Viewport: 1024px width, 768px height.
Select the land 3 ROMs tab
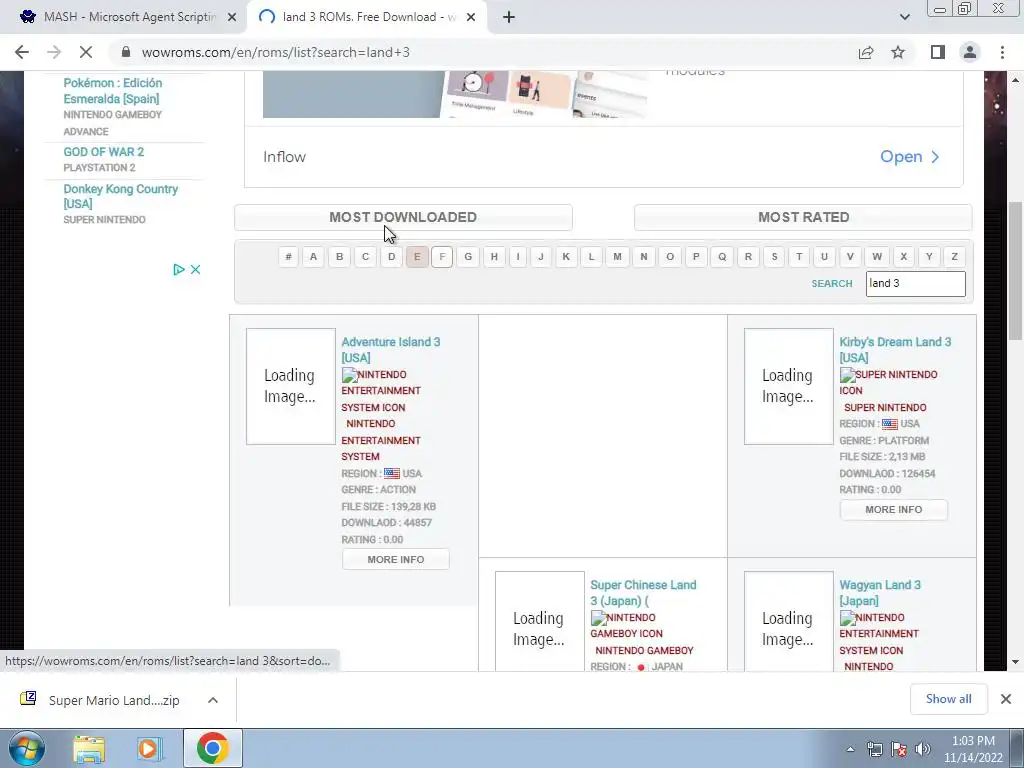click(366, 17)
